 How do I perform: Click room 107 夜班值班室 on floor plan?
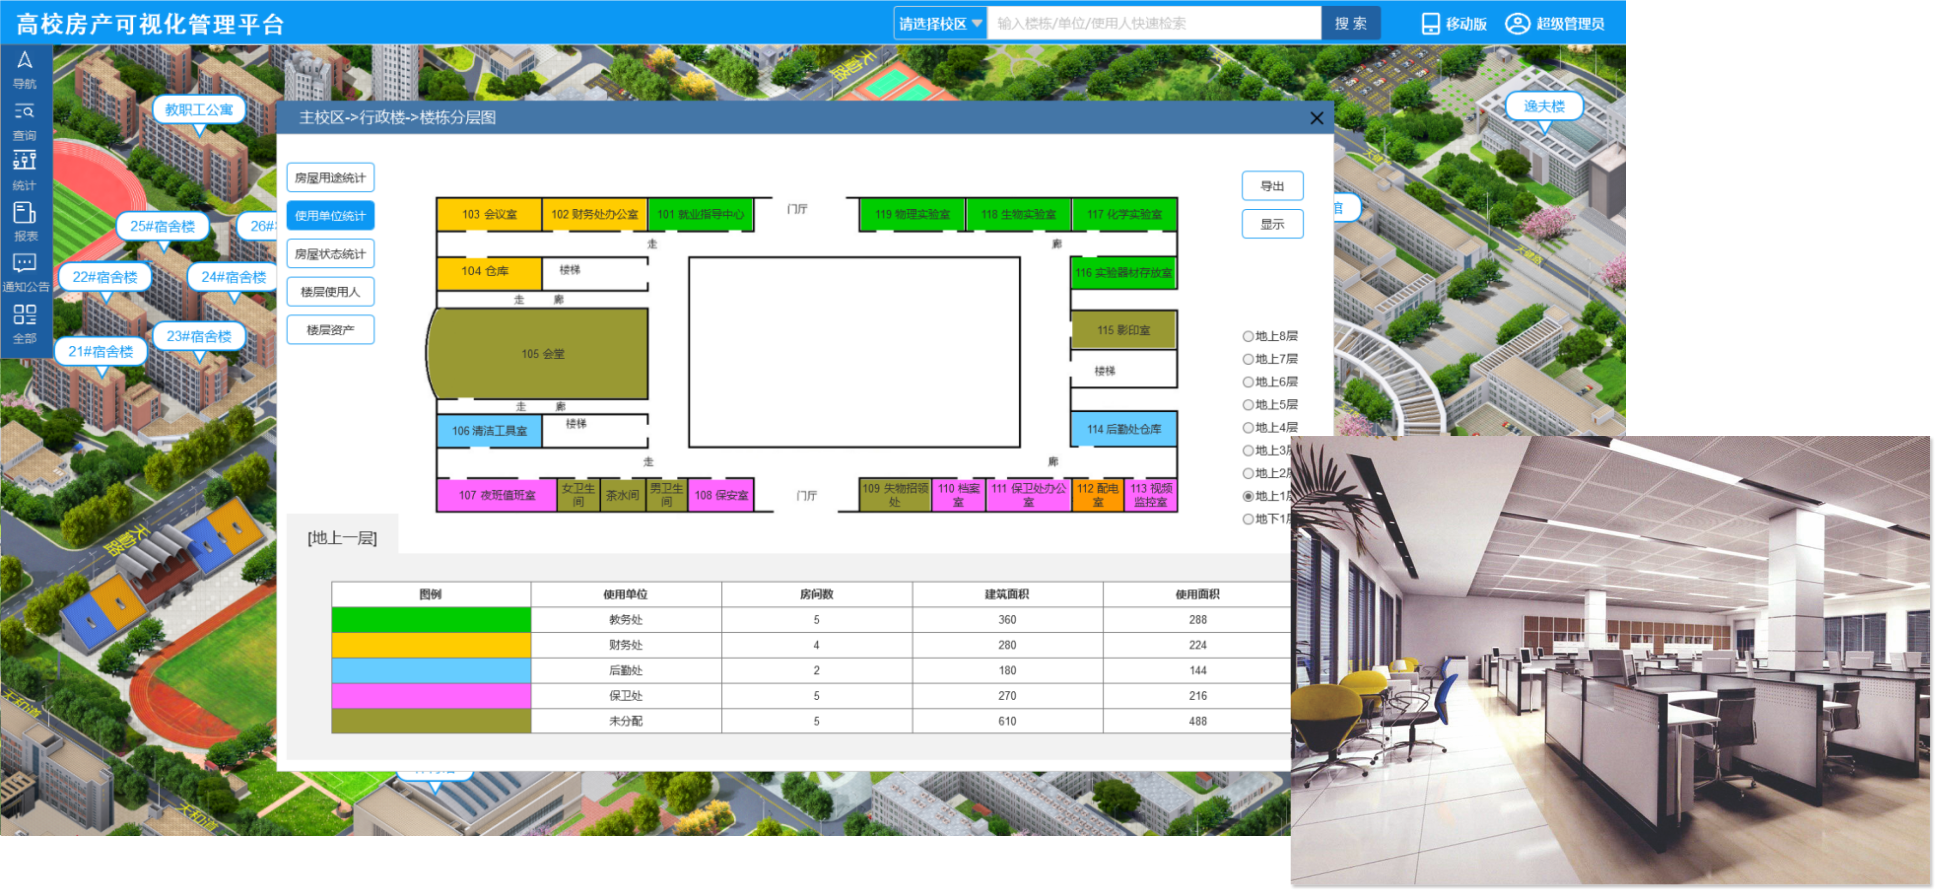point(496,495)
